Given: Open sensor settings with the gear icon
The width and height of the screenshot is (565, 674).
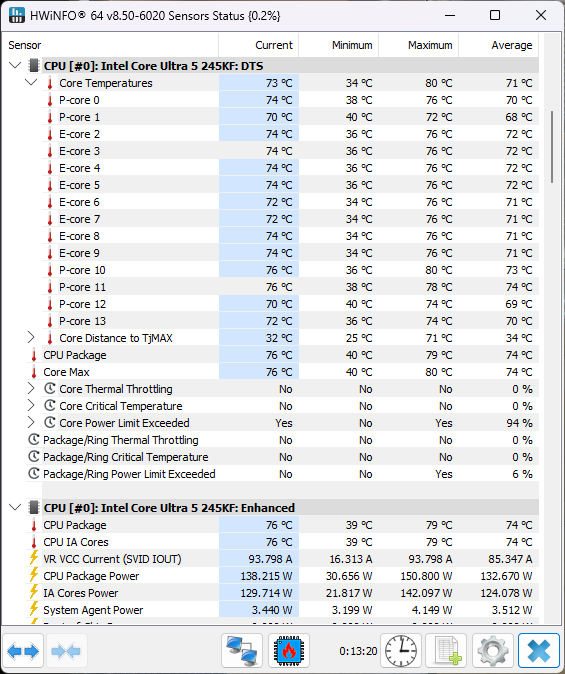Looking at the screenshot, I should [493, 651].
